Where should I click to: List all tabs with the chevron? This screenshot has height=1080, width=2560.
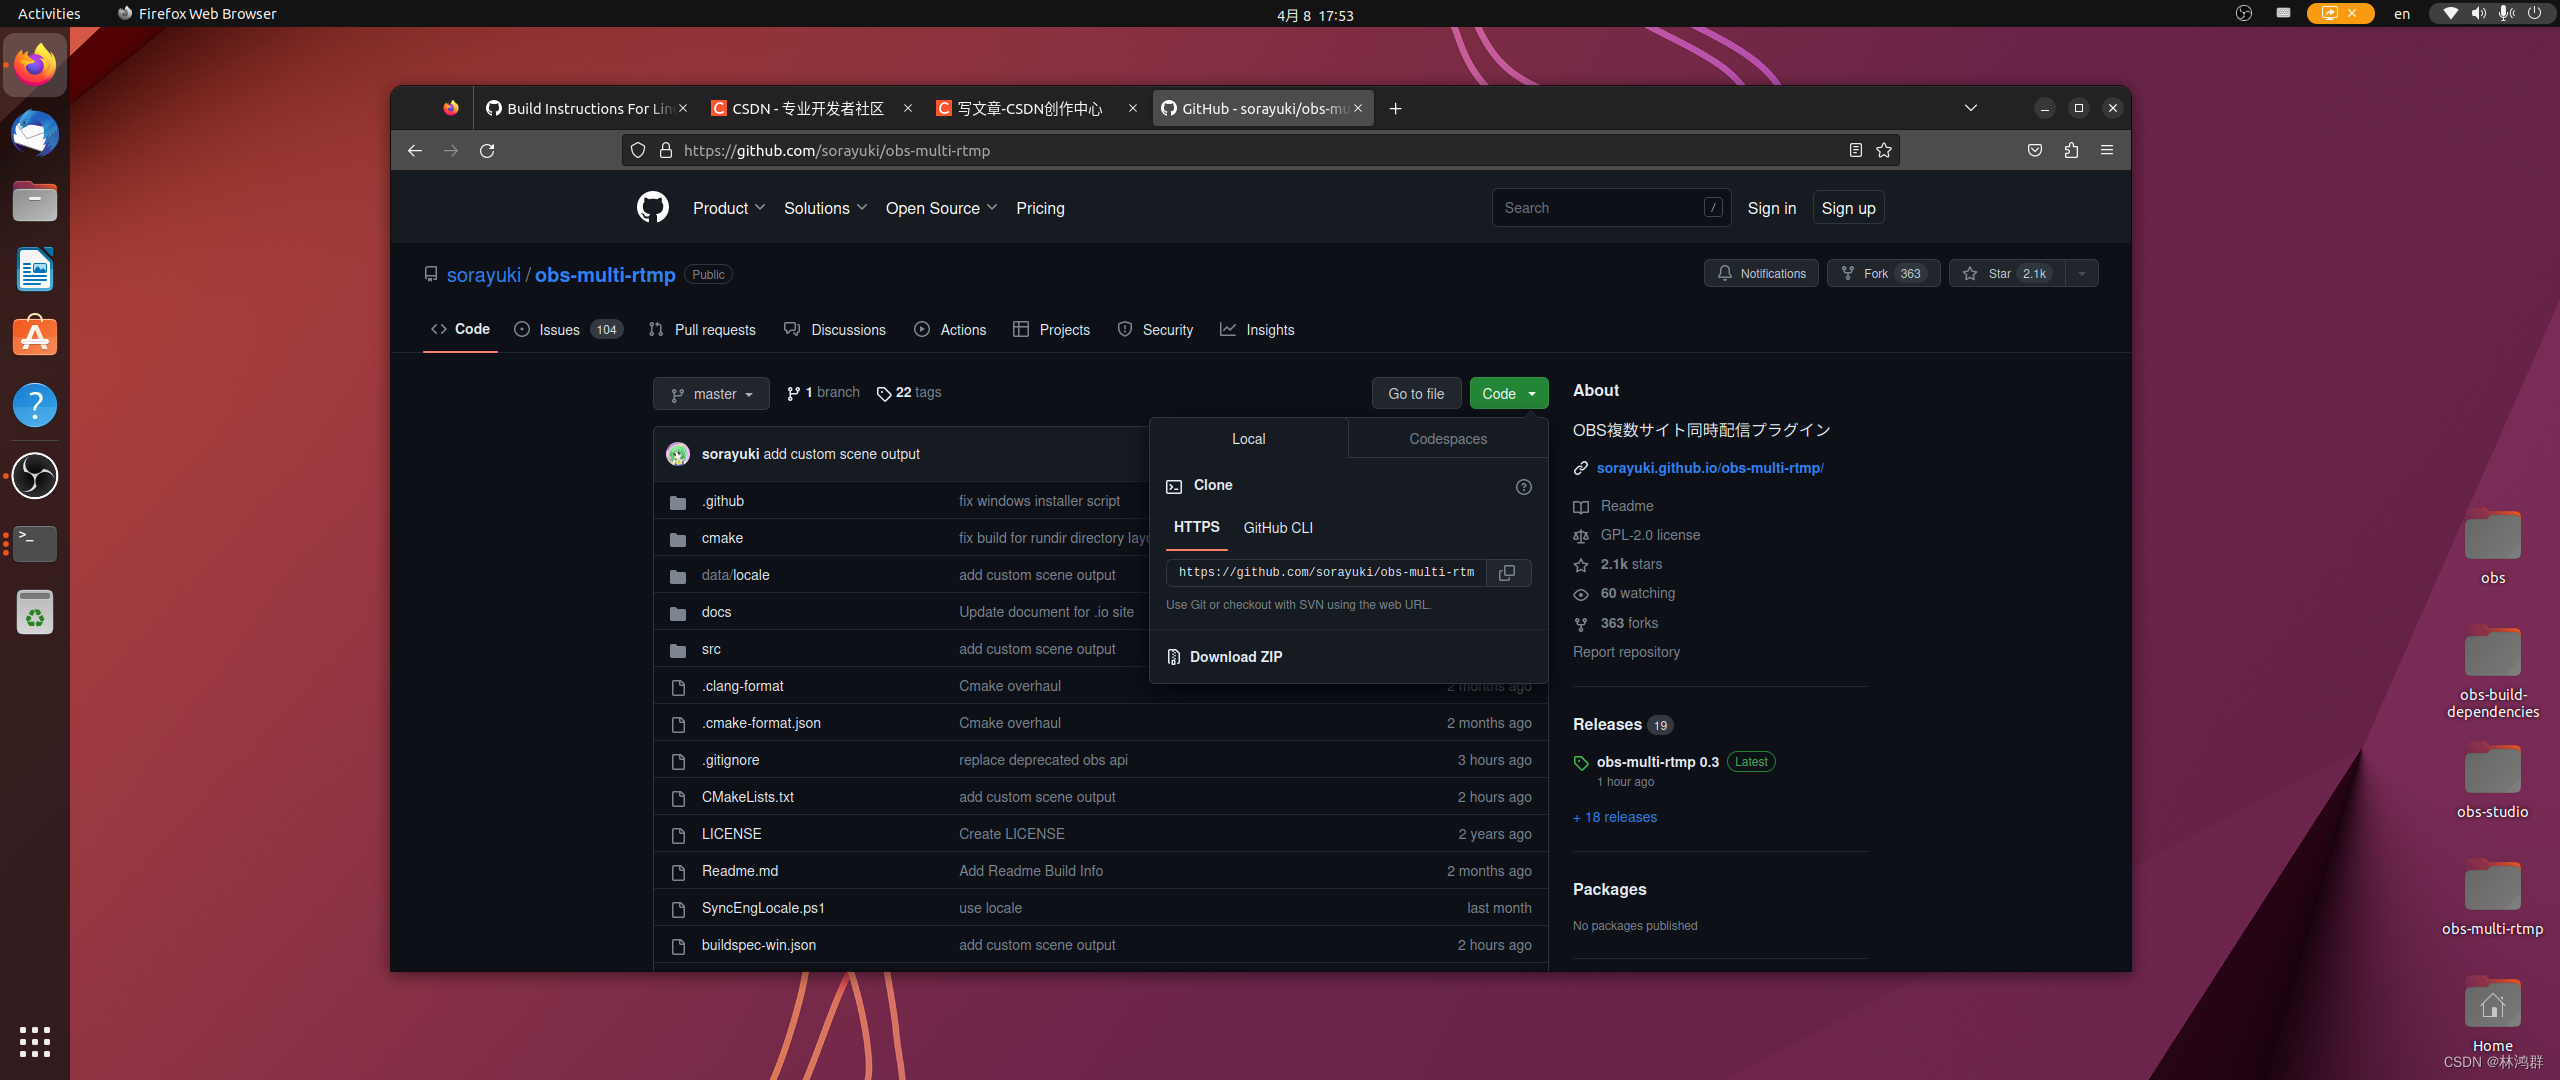point(1971,108)
